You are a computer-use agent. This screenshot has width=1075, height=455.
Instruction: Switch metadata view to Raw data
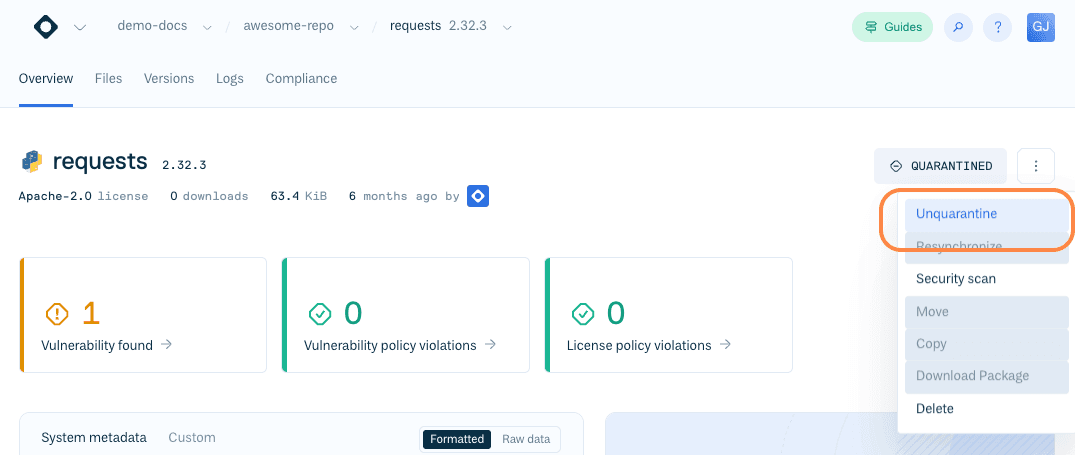click(x=526, y=439)
